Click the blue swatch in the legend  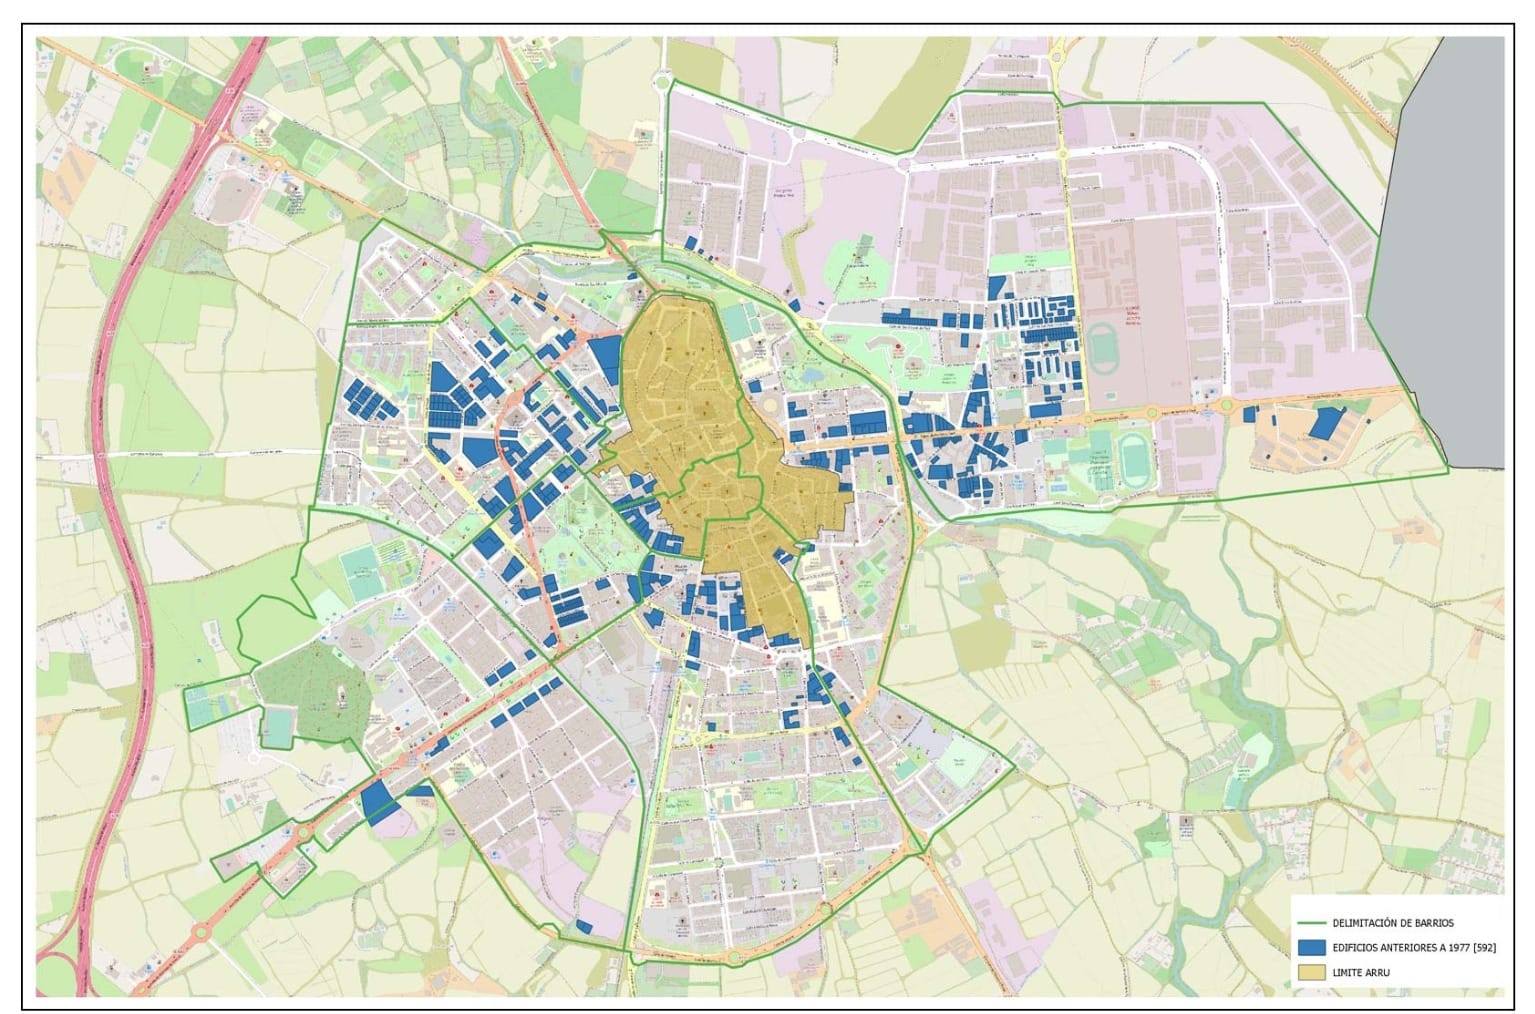pyautogui.click(x=1312, y=948)
